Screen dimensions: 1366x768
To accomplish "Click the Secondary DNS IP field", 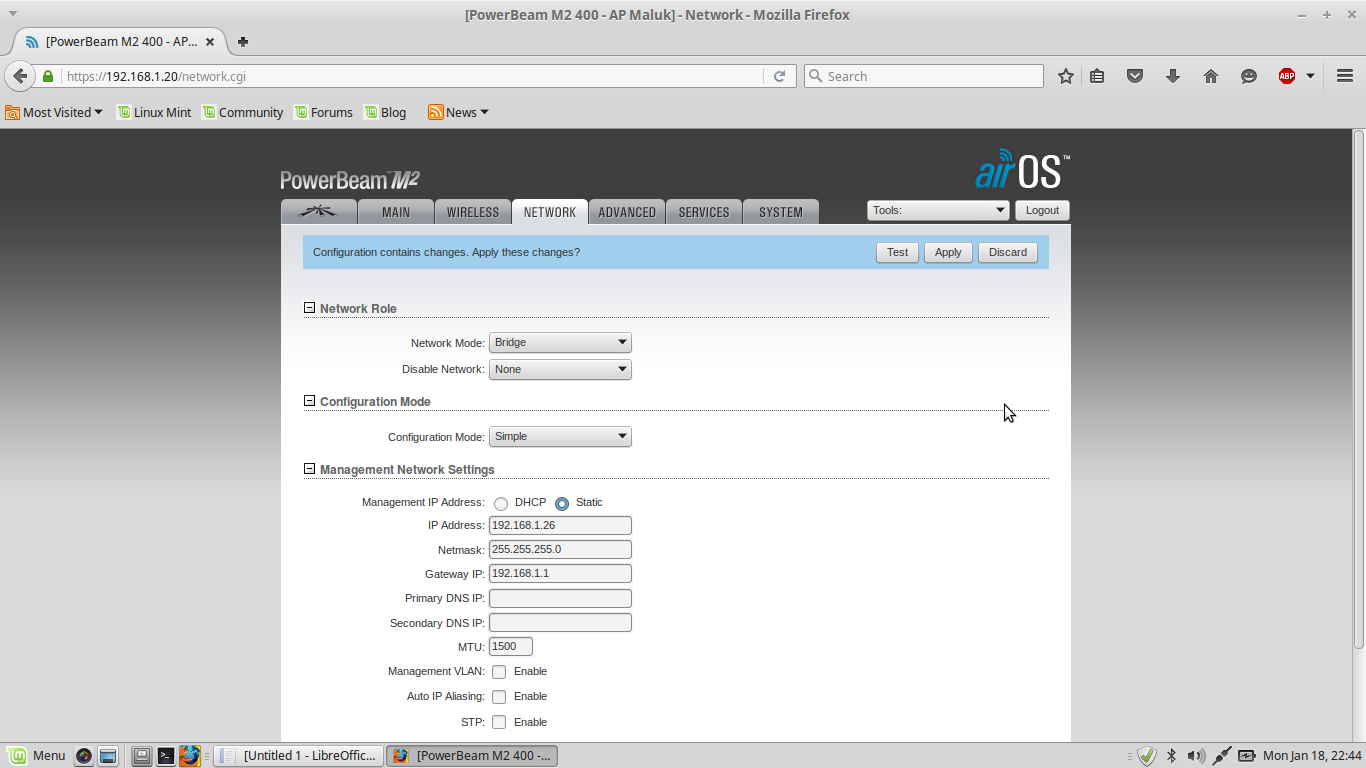I will click(560, 622).
